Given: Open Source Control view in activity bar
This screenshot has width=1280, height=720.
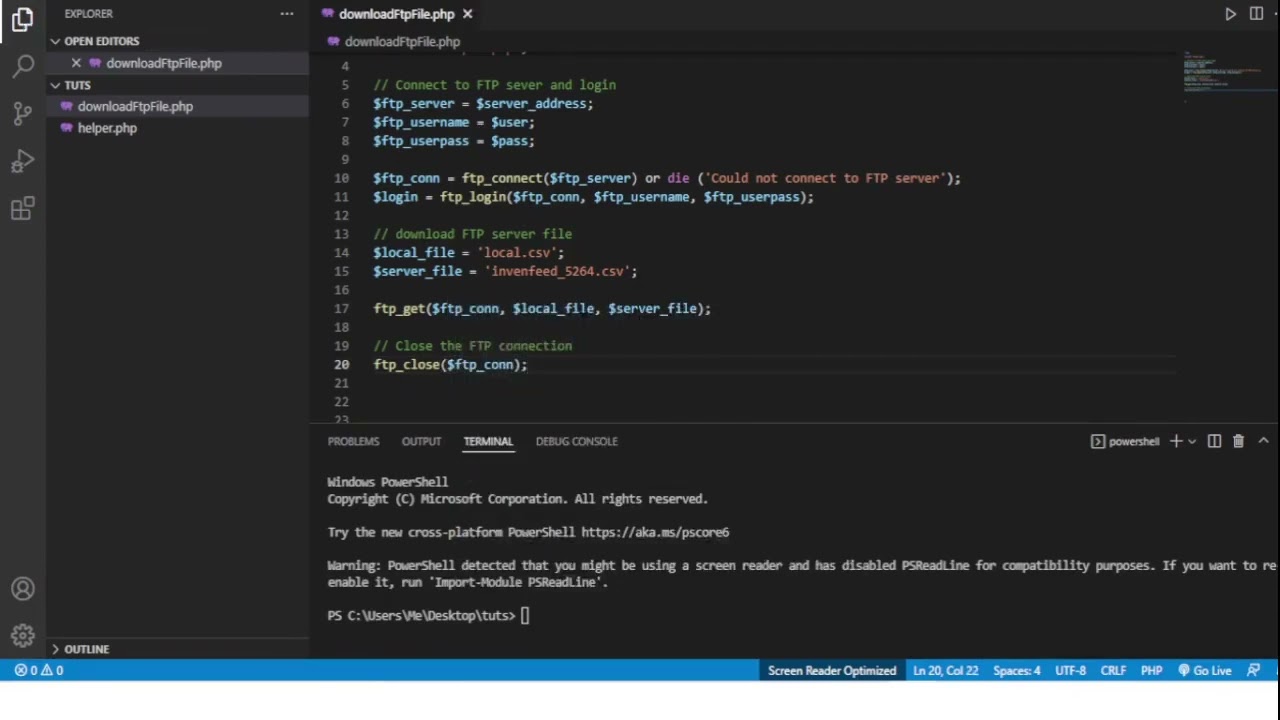Looking at the screenshot, I should tap(22, 113).
